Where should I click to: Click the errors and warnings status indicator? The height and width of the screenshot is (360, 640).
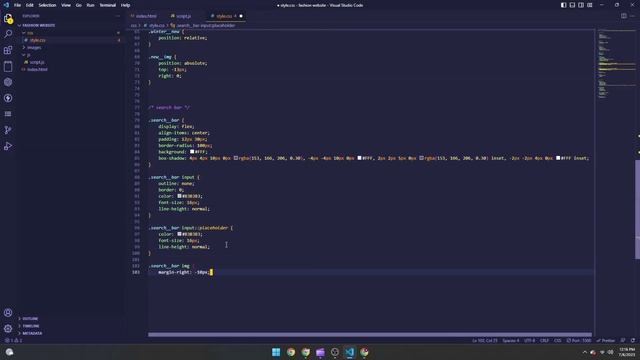pyautogui.click(x=13, y=340)
